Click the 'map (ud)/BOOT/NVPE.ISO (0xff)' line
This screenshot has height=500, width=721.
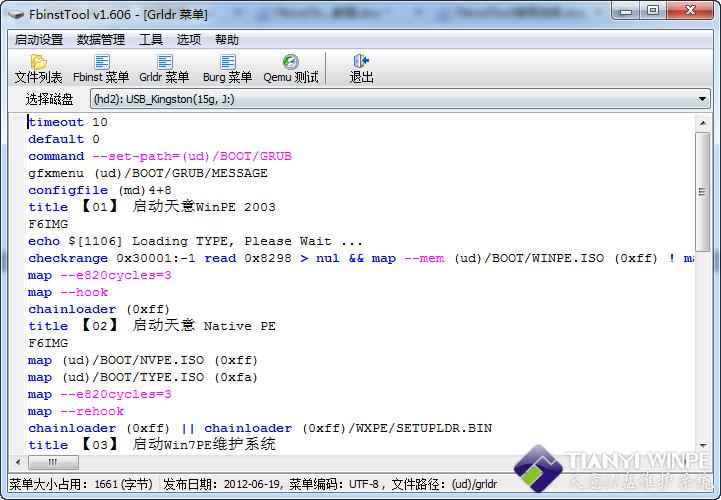click(x=143, y=360)
